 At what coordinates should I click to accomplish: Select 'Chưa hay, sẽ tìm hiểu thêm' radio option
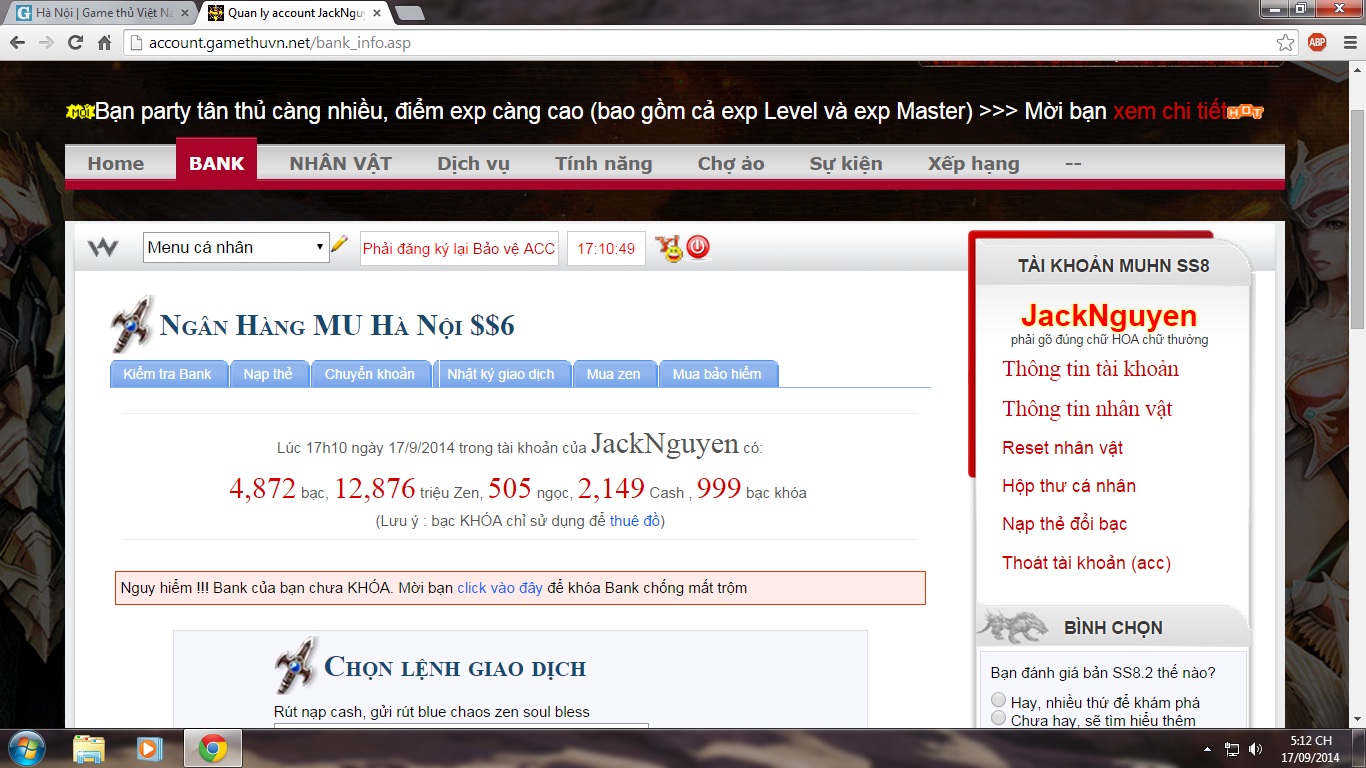[998, 718]
